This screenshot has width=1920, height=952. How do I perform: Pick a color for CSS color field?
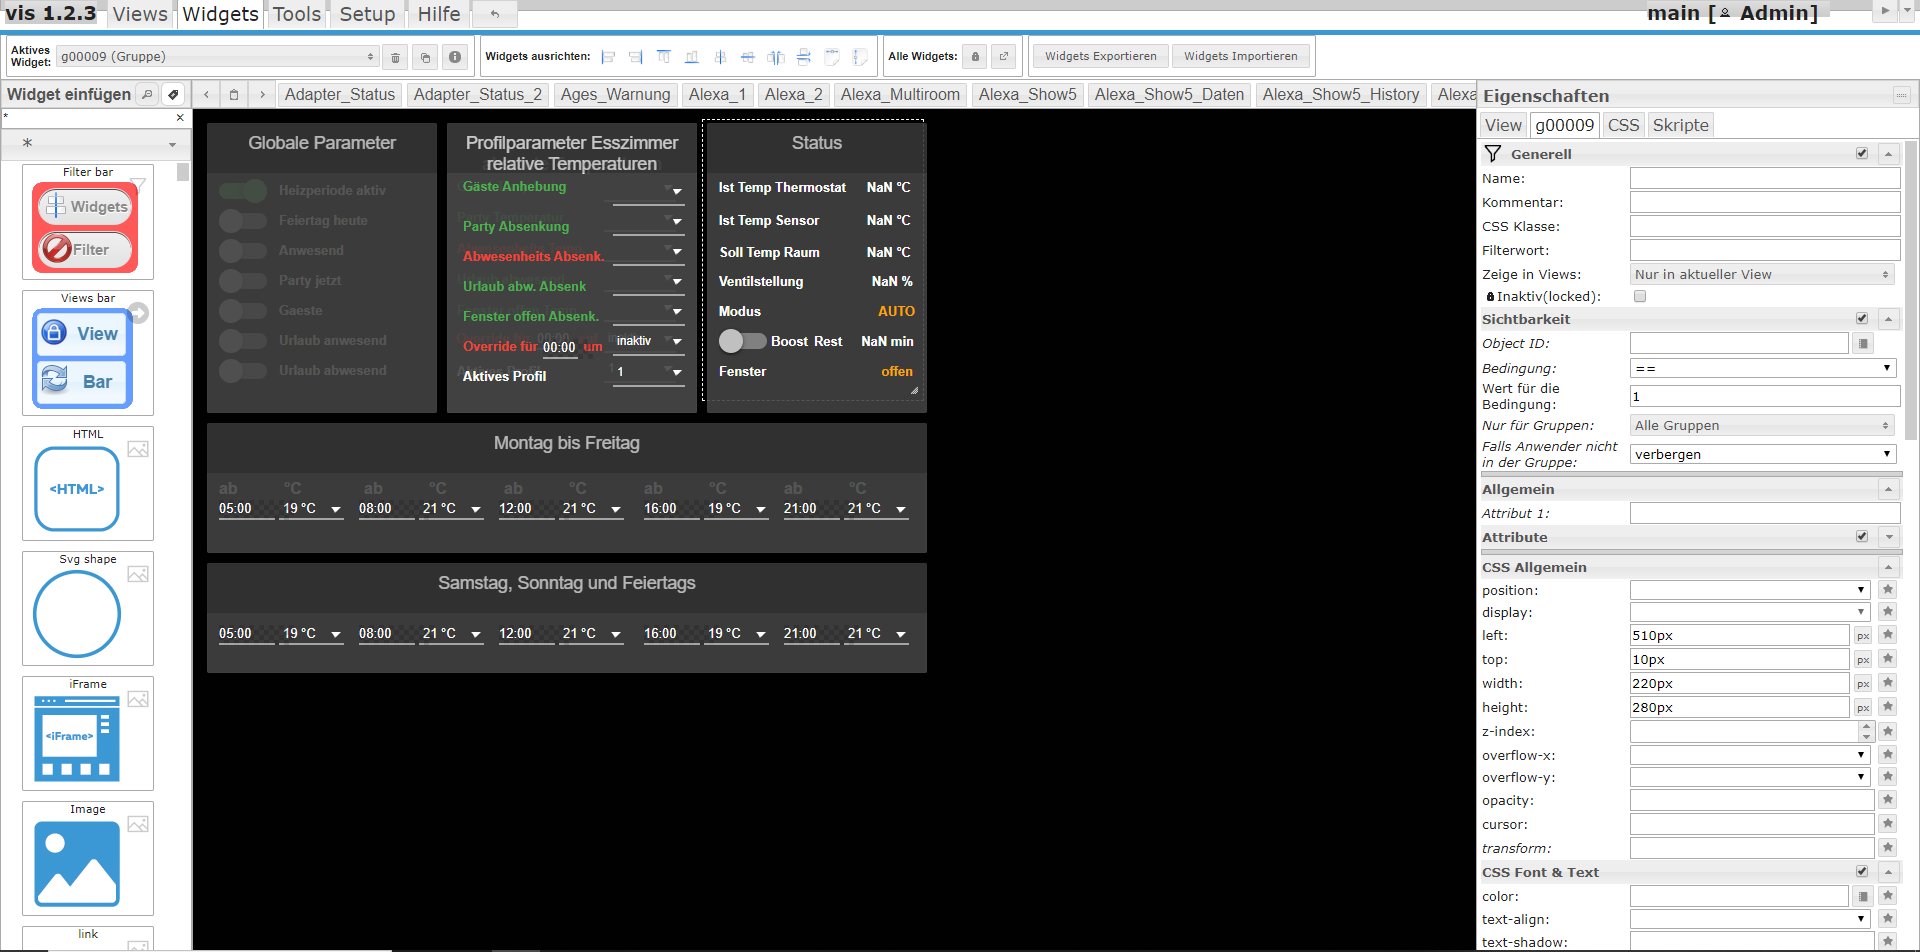pos(1863,897)
